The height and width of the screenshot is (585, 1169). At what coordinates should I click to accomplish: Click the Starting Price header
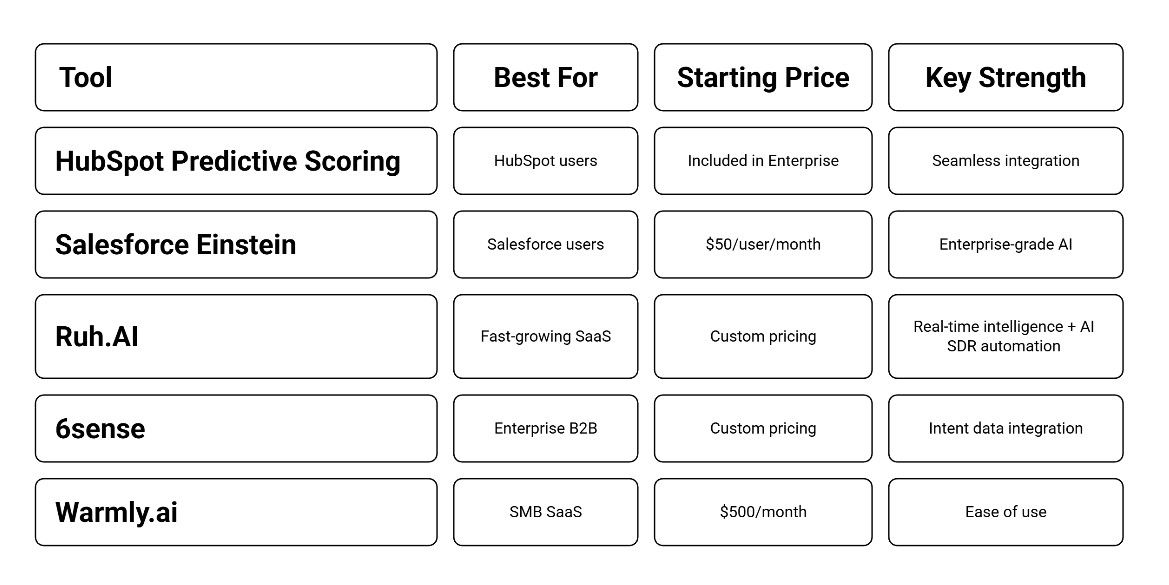tap(763, 77)
